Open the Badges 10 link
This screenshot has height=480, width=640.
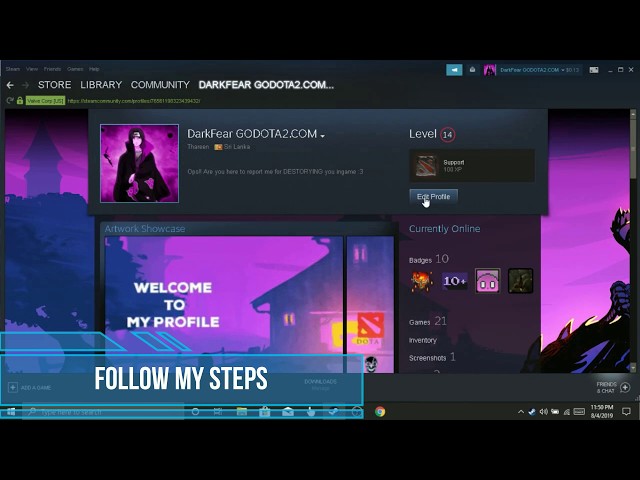coord(429,259)
